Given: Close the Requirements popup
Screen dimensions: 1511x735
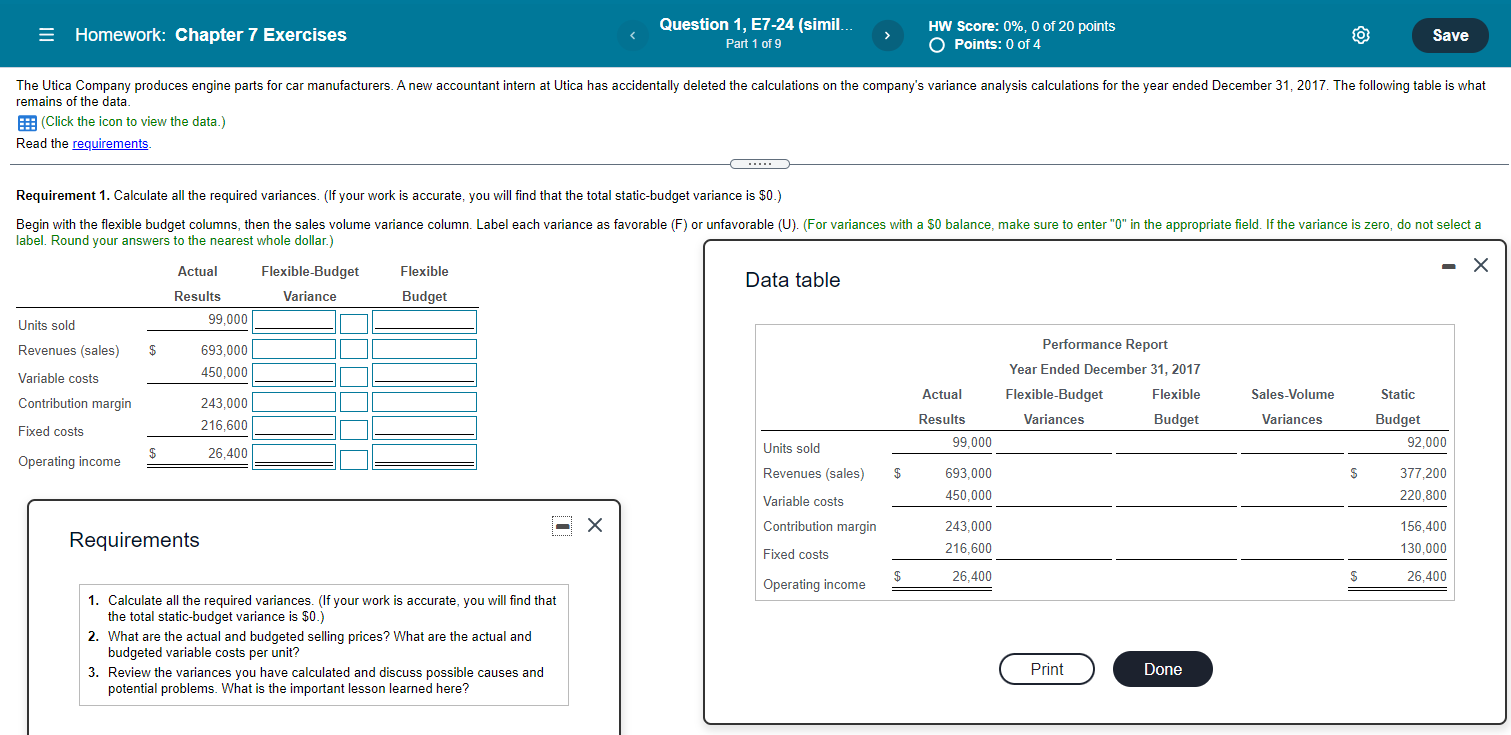Looking at the screenshot, I should [x=595, y=525].
